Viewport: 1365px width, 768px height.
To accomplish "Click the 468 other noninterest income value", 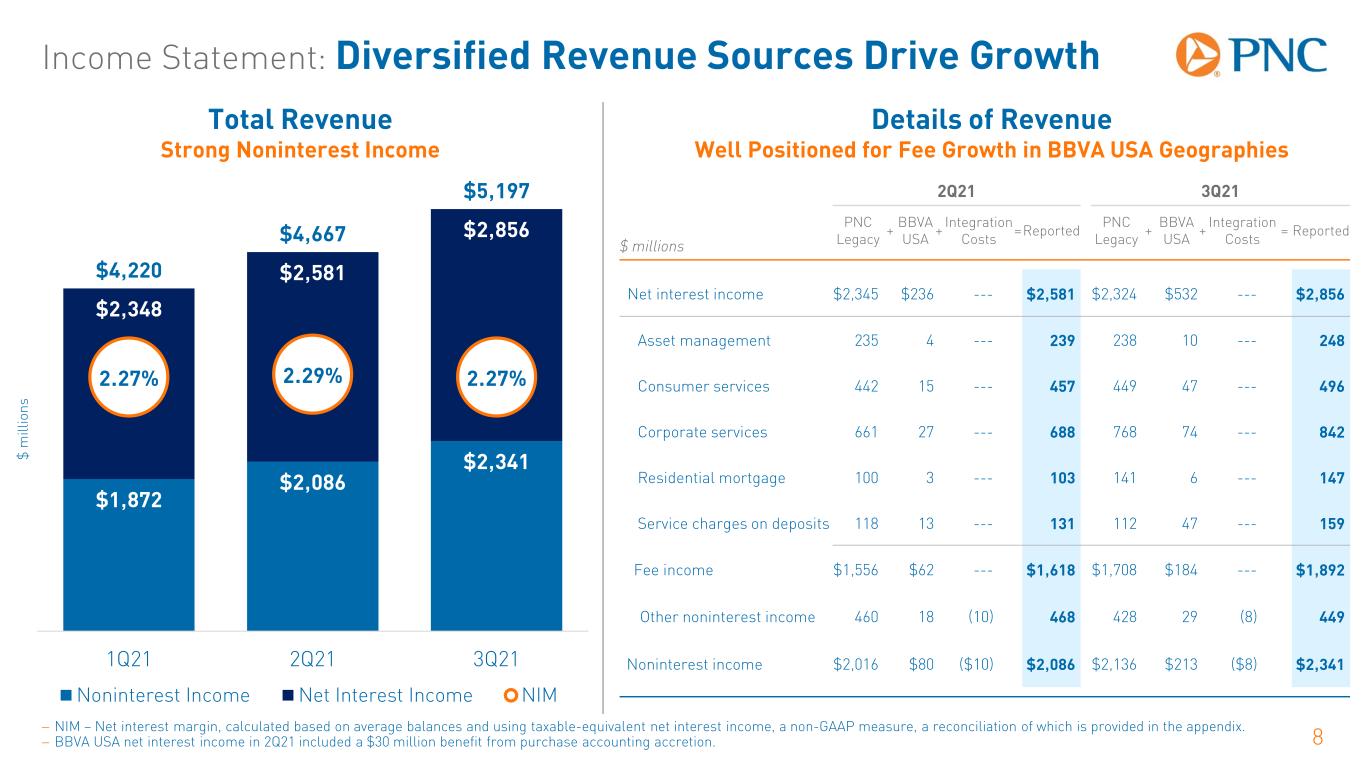I will click(1063, 618).
